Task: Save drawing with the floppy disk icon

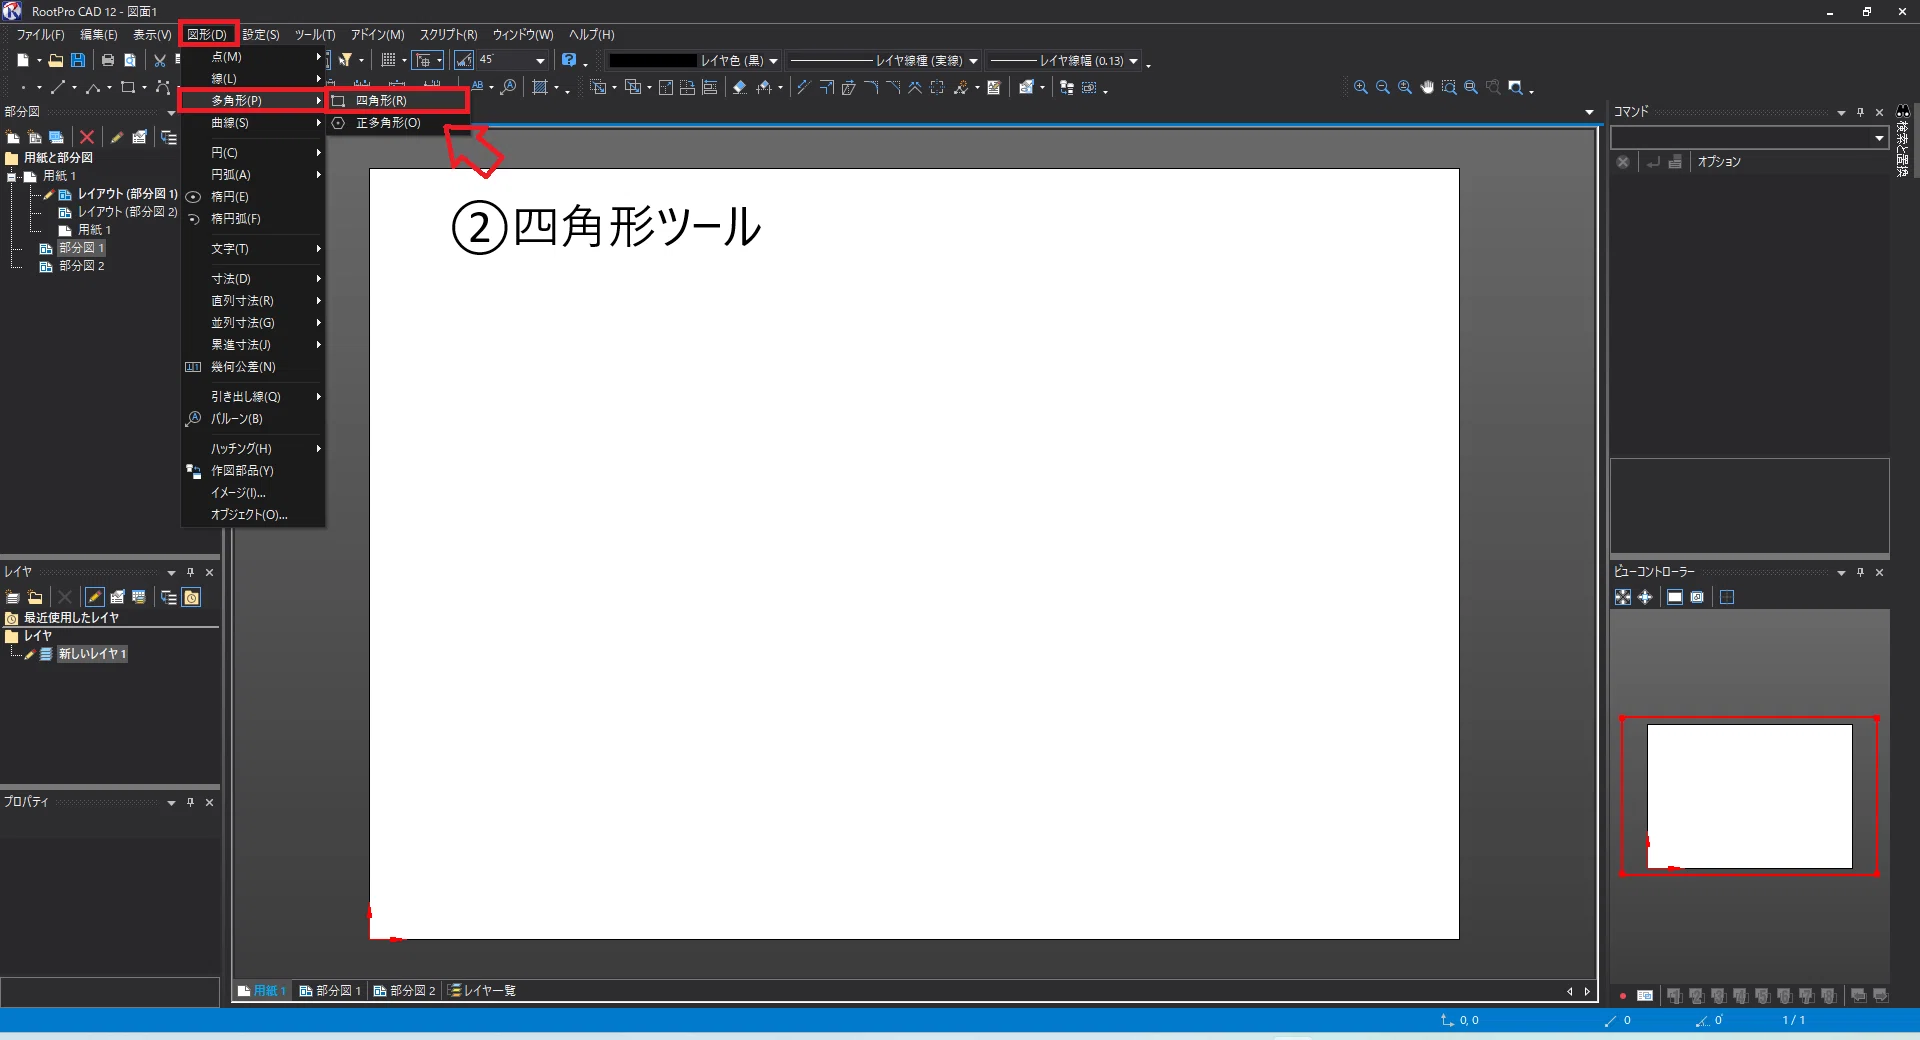Action: [78, 61]
